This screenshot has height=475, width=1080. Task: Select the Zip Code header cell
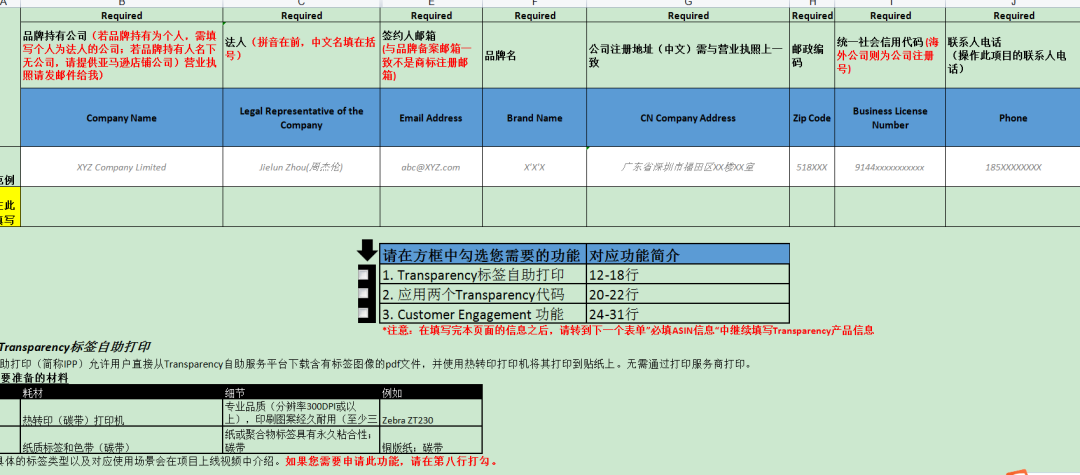coord(812,118)
